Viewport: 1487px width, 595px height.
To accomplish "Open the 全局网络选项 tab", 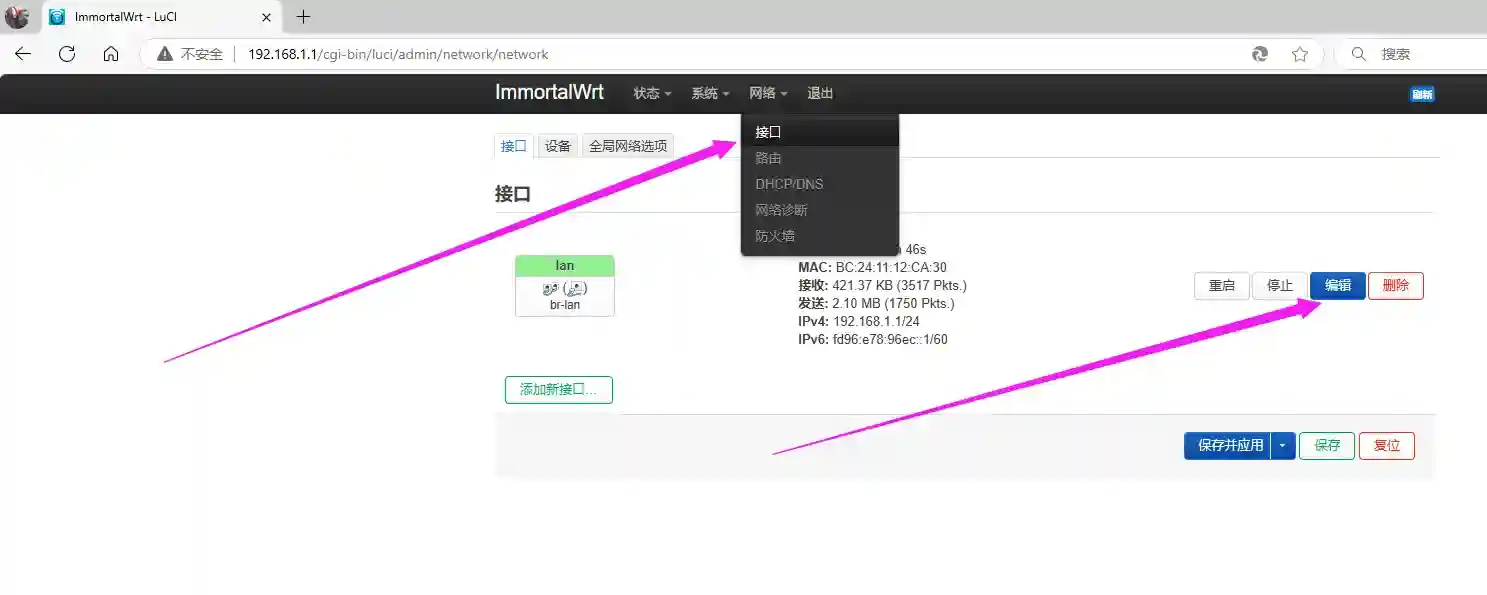I will [627, 146].
